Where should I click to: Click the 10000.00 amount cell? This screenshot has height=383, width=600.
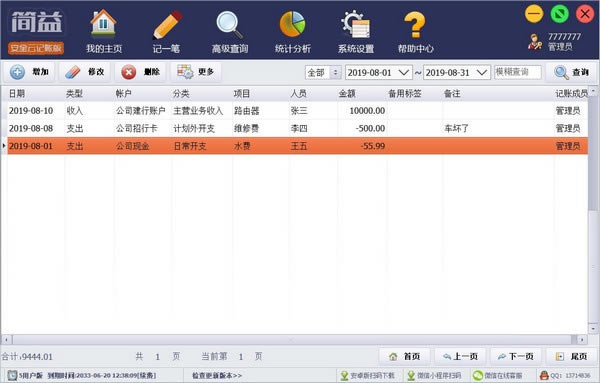[367, 111]
